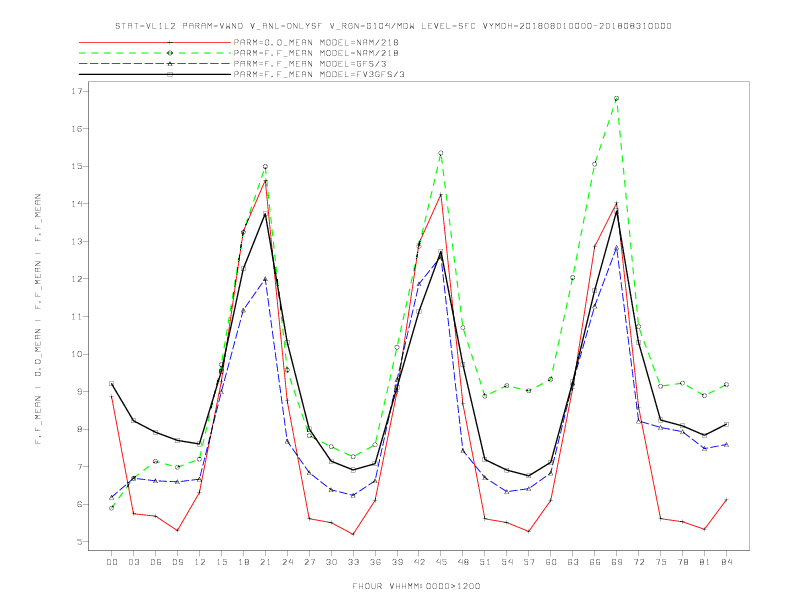The height and width of the screenshot is (612, 792).
Task: Click the red curve's lowest point at hour 33
Action: coord(353,534)
